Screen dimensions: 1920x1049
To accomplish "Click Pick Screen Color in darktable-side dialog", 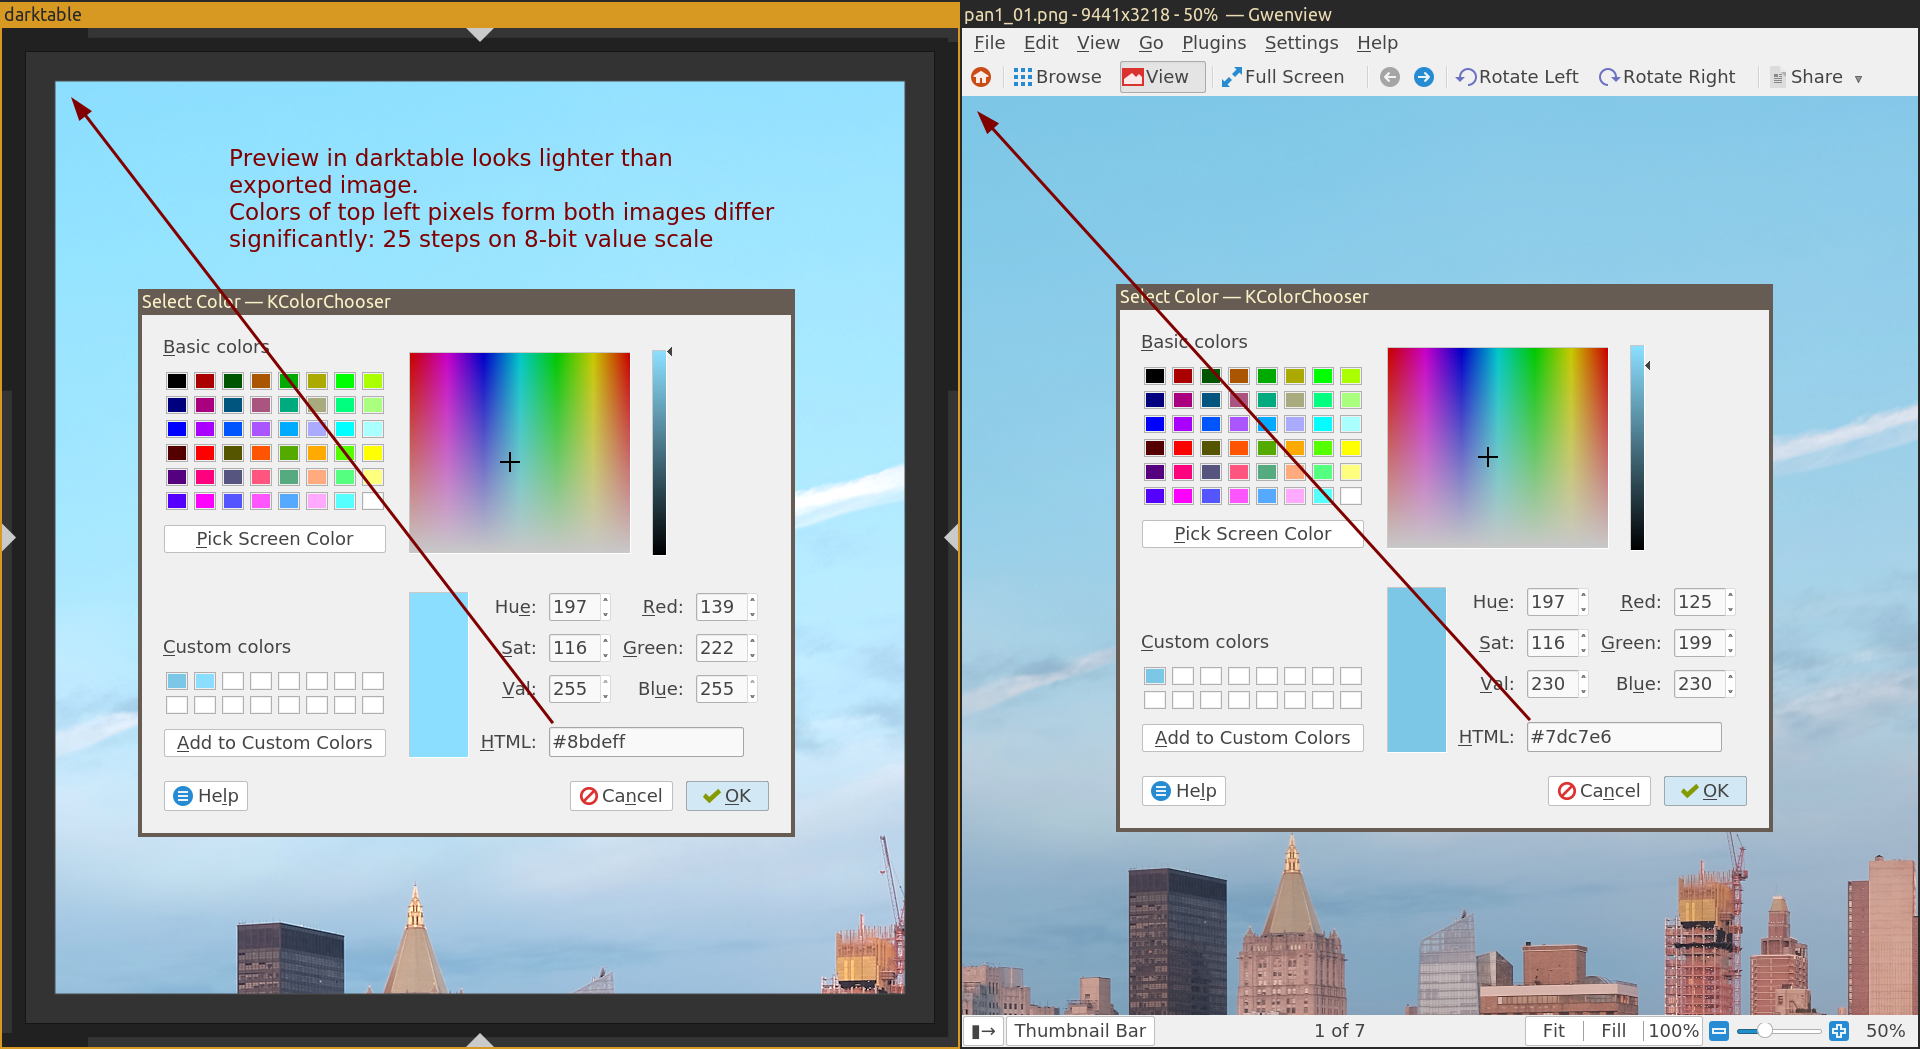I will coord(274,539).
